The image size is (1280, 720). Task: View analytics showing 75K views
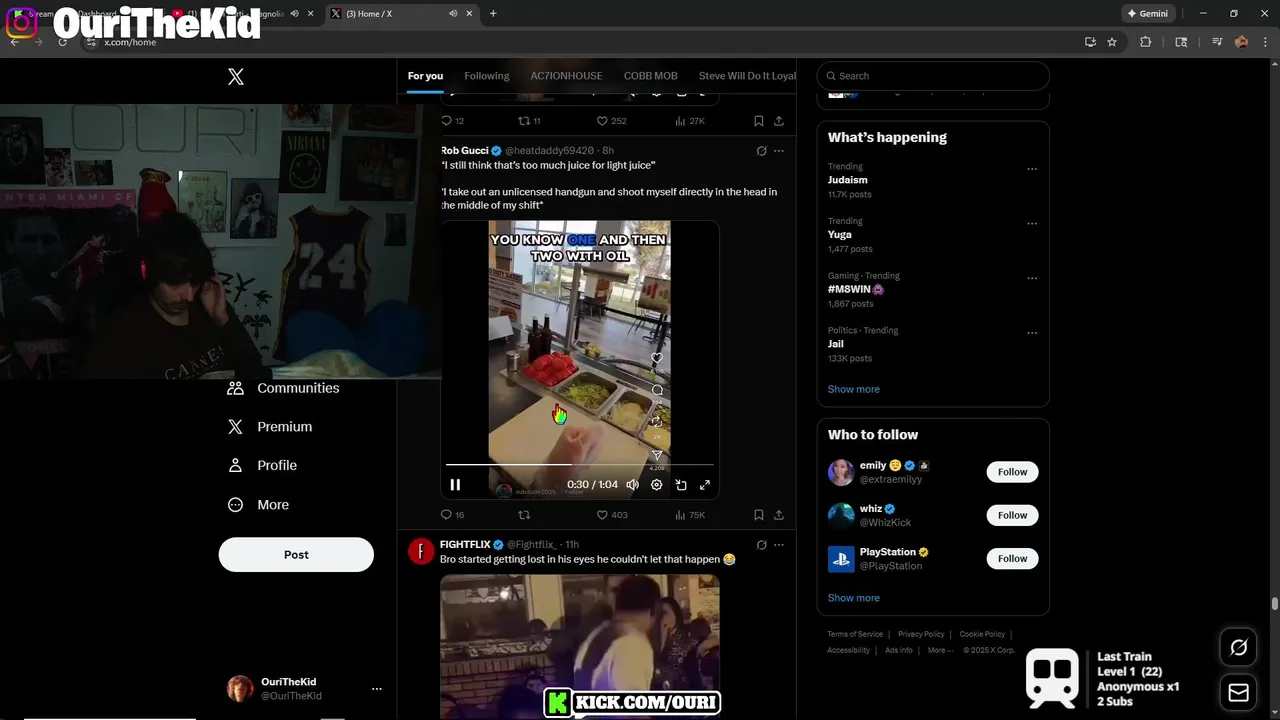pos(690,515)
